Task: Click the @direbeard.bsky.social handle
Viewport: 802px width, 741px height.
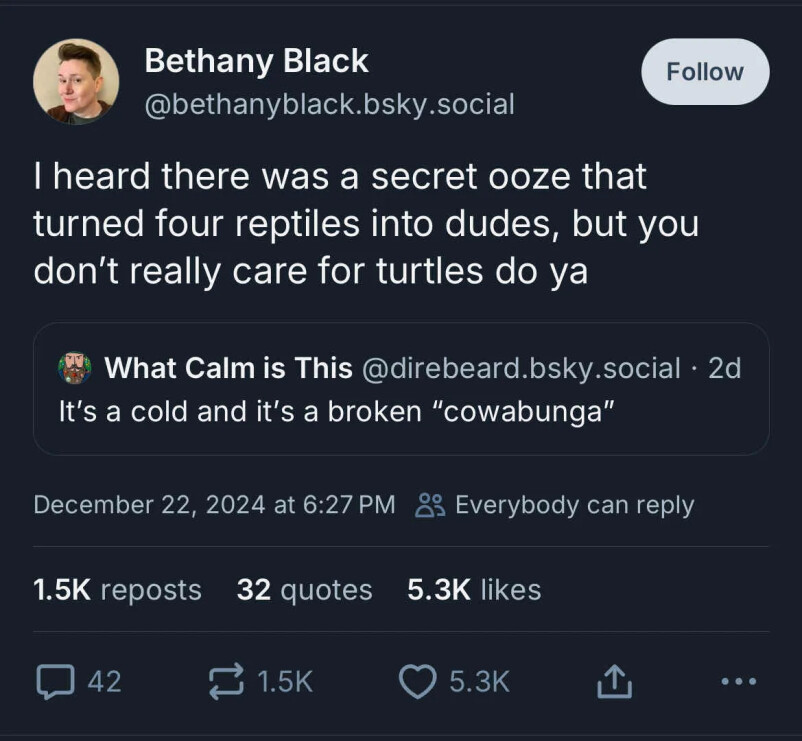Action: tap(520, 368)
